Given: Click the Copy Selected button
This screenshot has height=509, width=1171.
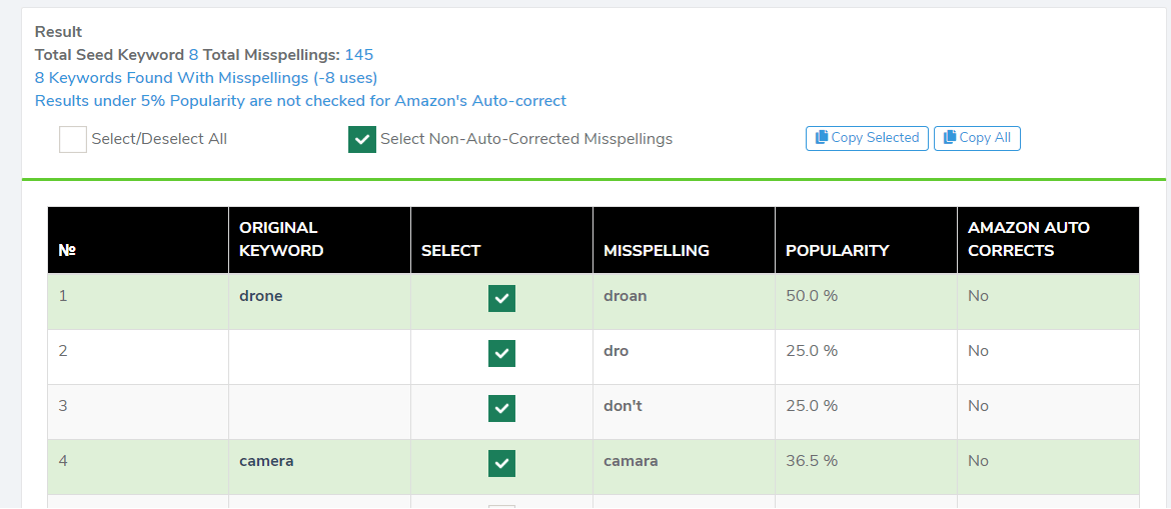Looking at the screenshot, I should coord(867,138).
